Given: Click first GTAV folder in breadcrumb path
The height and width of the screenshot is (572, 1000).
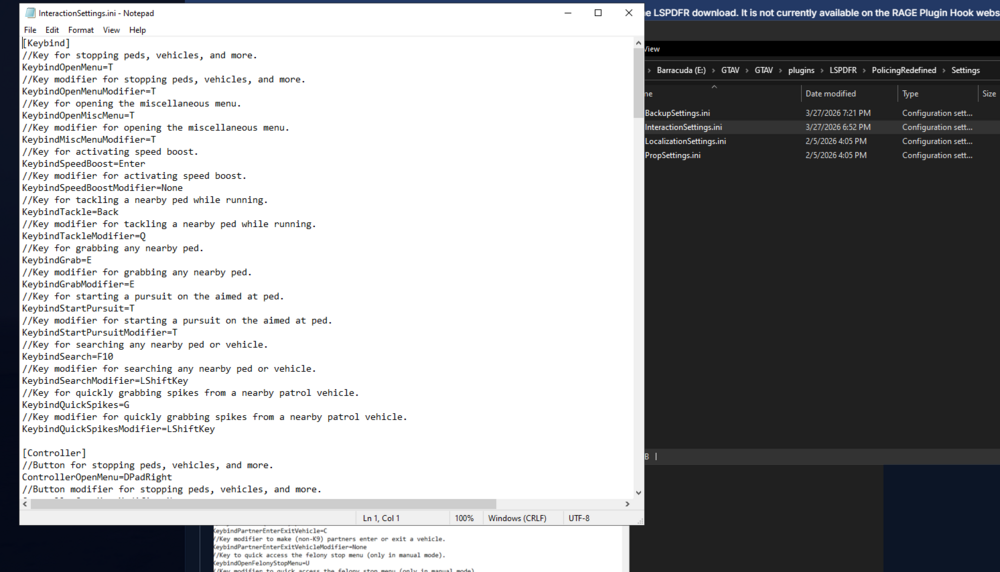Looking at the screenshot, I should (730, 70).
